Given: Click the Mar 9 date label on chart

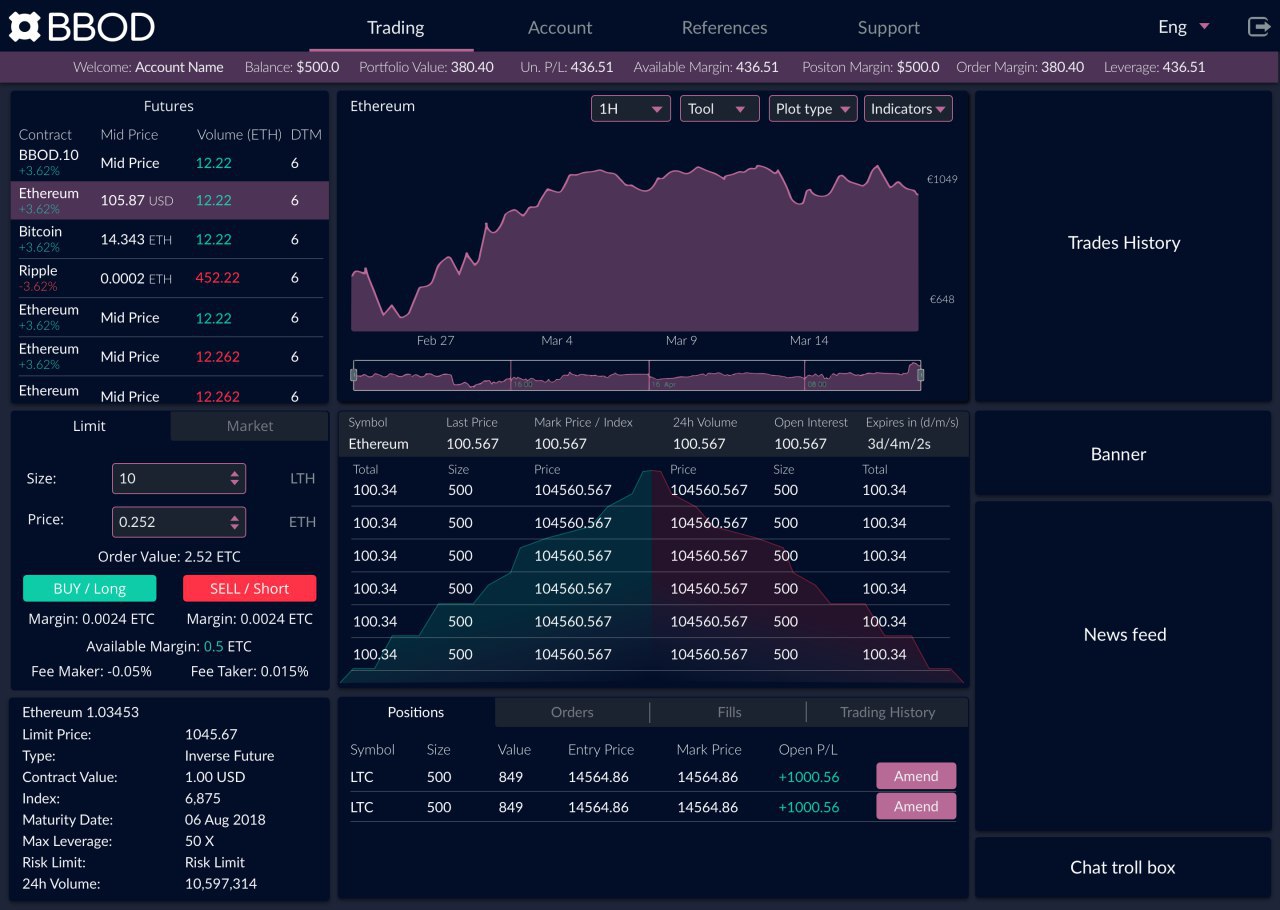Looking at the screenshot, I should pos(681,340).
